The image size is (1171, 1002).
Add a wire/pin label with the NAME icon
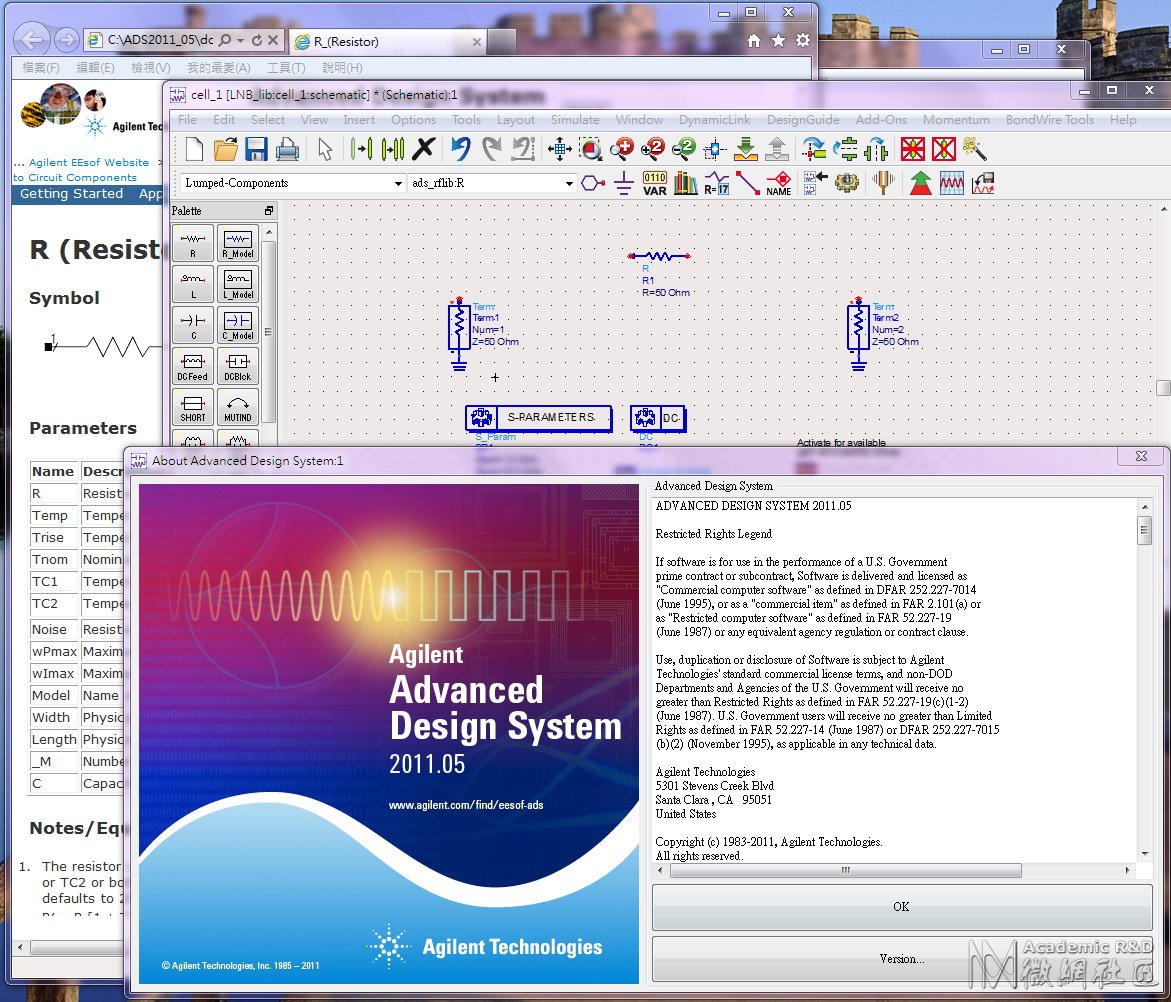click(x=779, y=183)
